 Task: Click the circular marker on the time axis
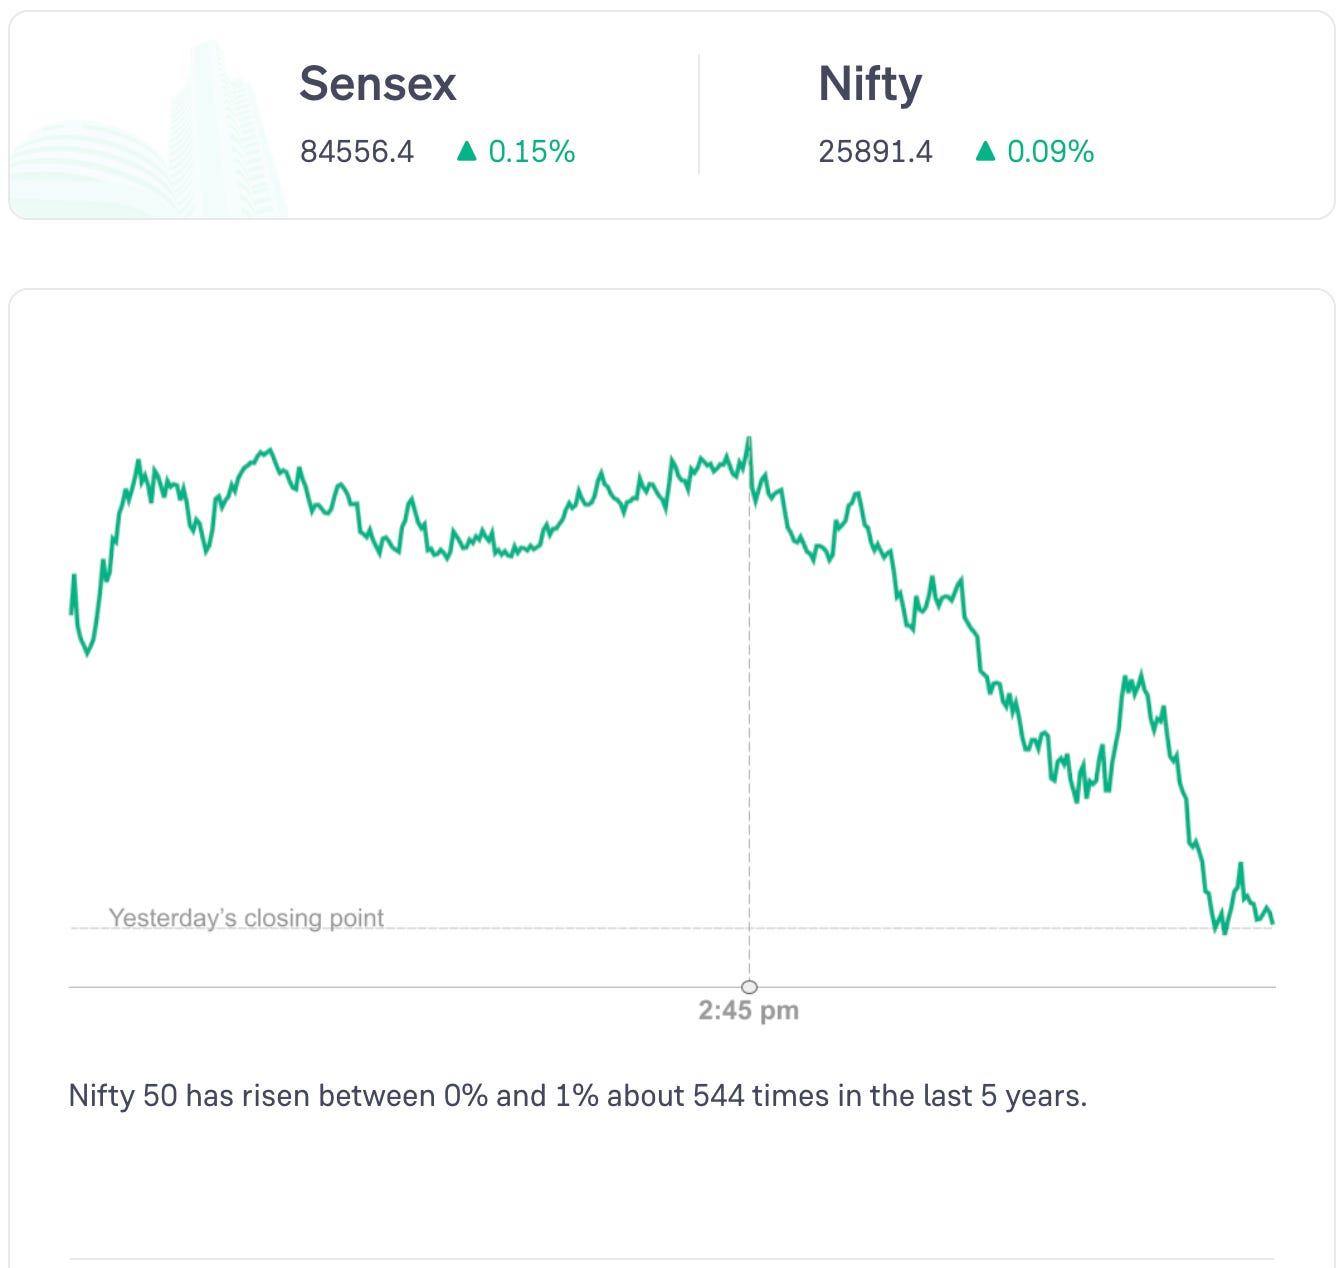(749, 987)
